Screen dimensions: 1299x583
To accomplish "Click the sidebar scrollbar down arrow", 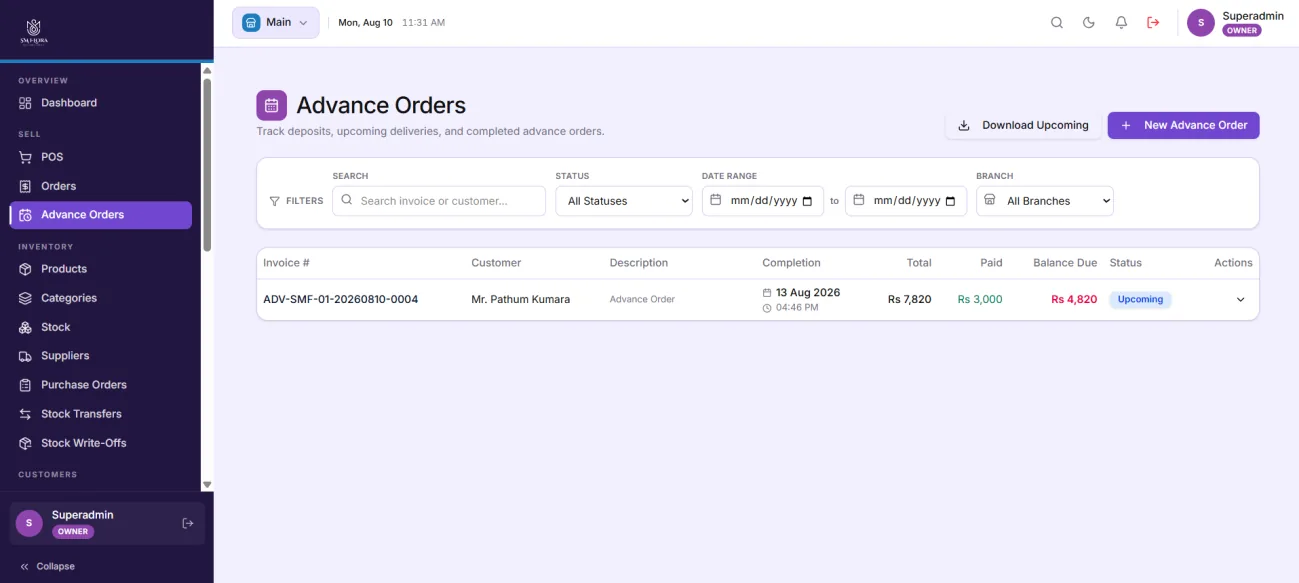I will point(207,484).
